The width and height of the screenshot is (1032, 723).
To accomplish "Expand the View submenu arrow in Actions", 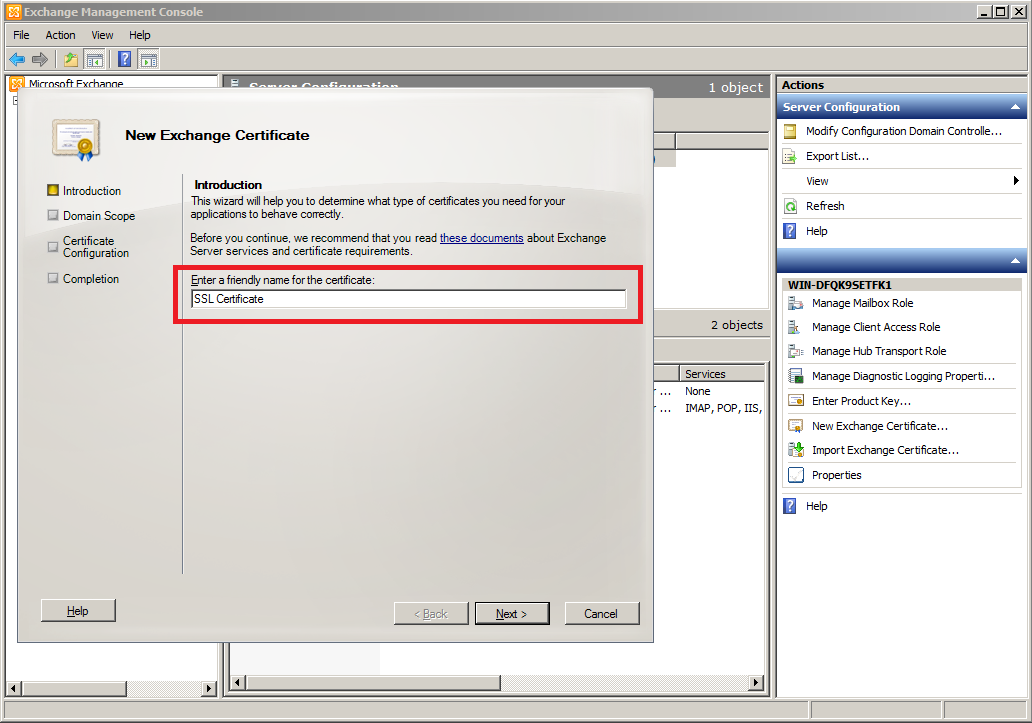I will (1016, 181).
